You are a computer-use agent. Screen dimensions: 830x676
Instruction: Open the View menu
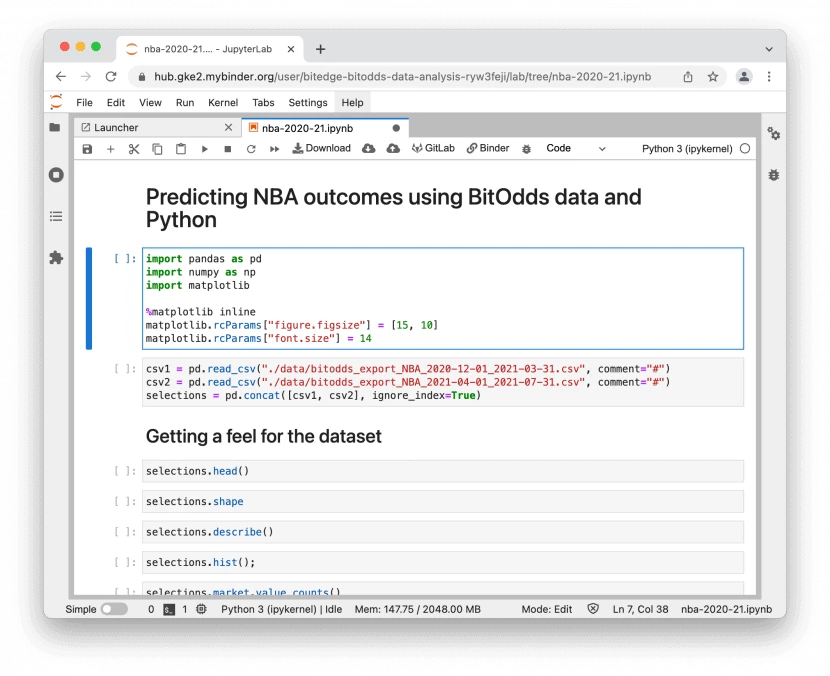click(150, 103)
